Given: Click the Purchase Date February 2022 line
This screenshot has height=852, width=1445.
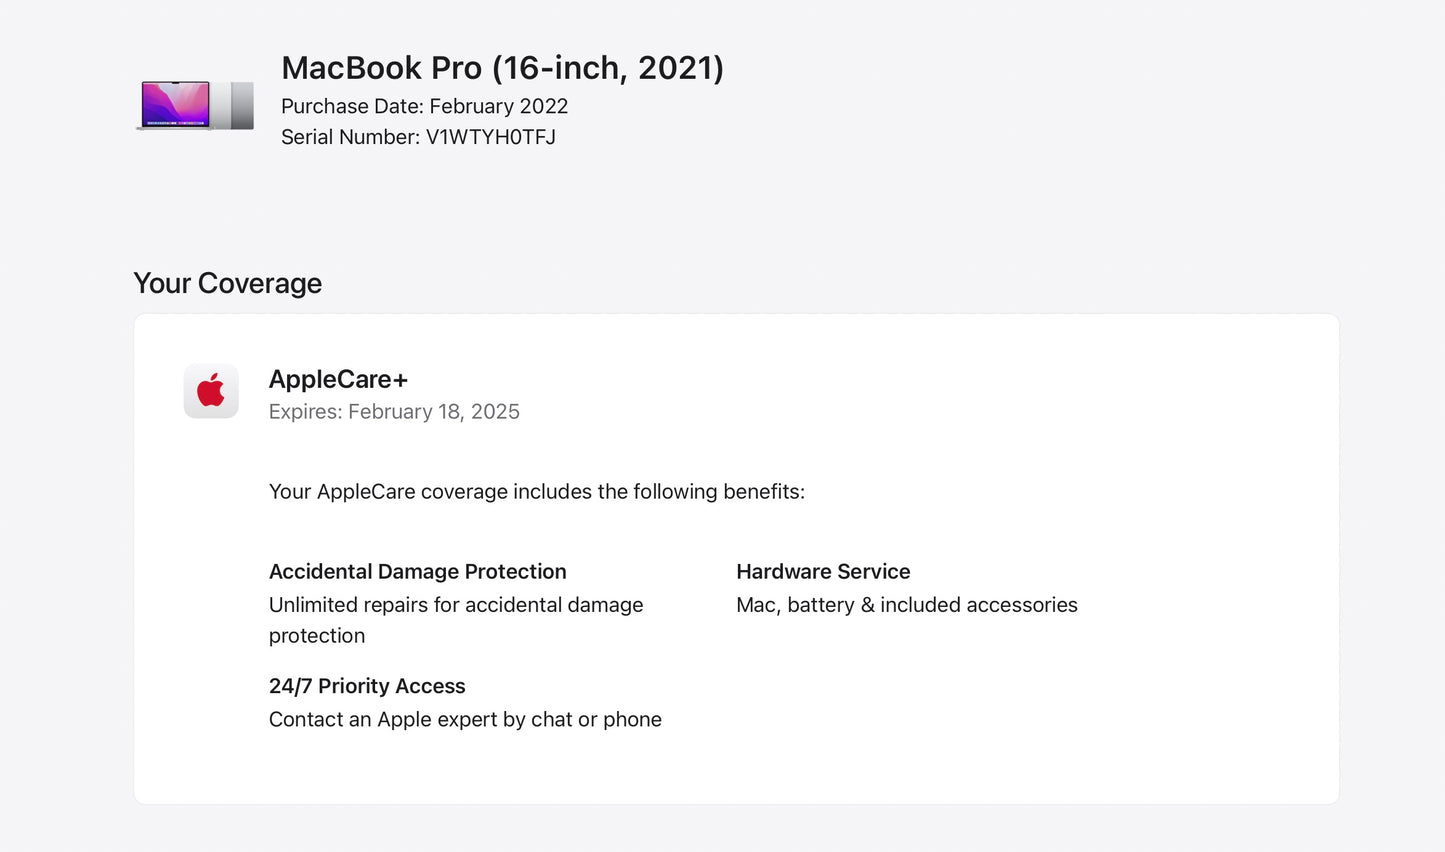Looking at the screenshot, I should pos(424,106).
